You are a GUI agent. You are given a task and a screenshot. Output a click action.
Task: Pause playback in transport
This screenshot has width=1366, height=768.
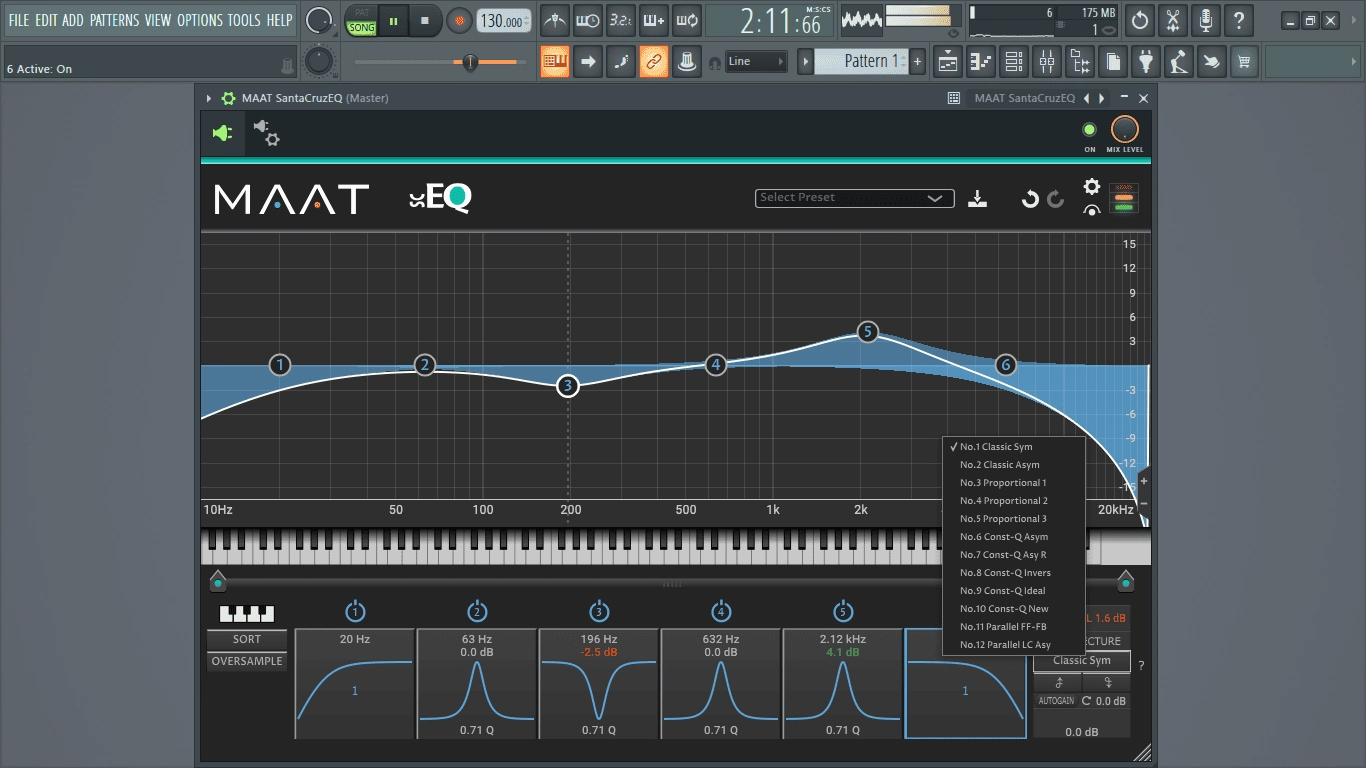point(394,20)
